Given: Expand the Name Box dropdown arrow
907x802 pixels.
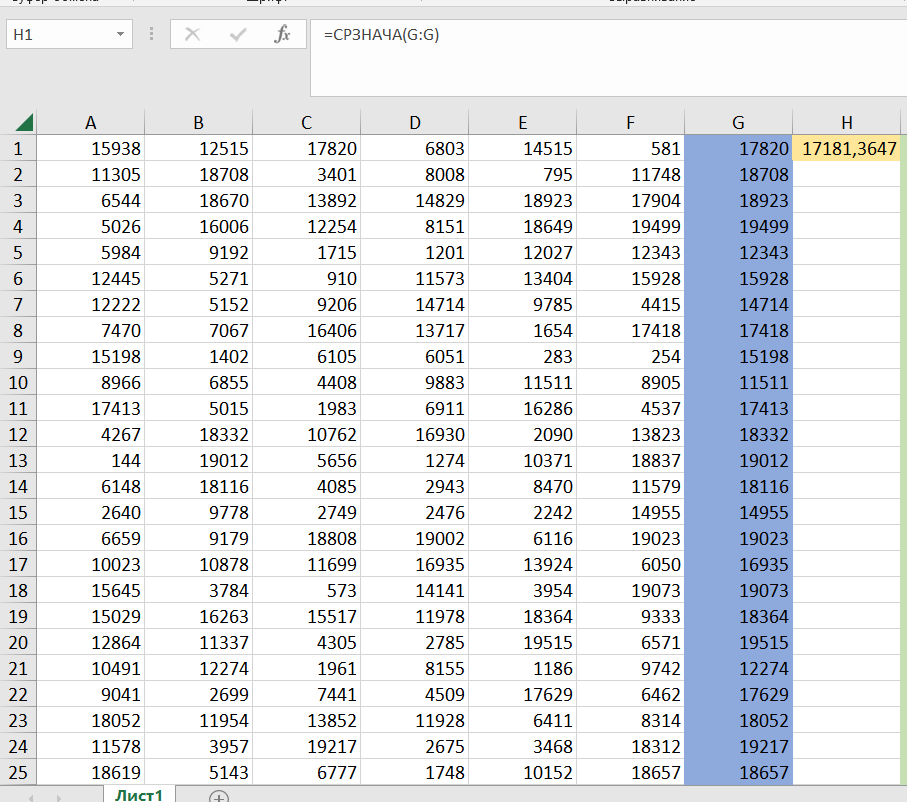Looking at the screenshot, I should point(121,35).
